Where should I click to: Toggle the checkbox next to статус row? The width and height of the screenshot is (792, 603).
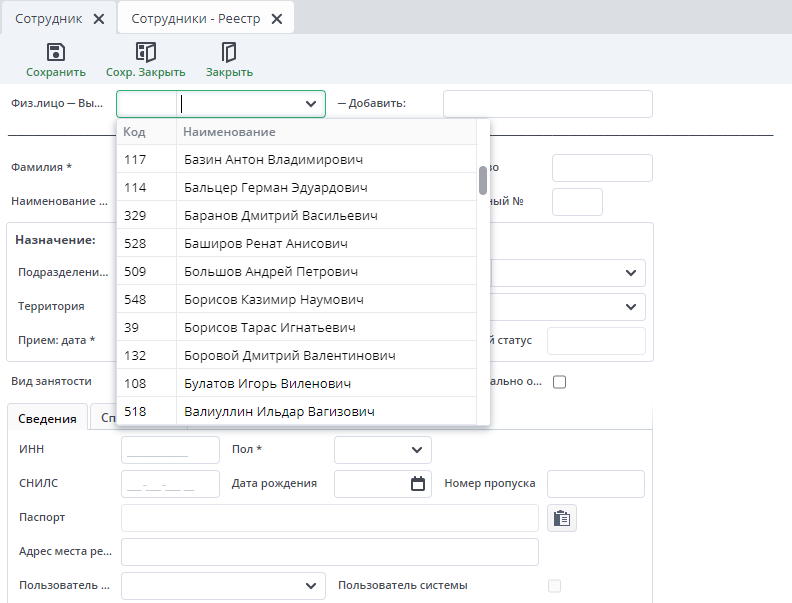pos(559,381)
